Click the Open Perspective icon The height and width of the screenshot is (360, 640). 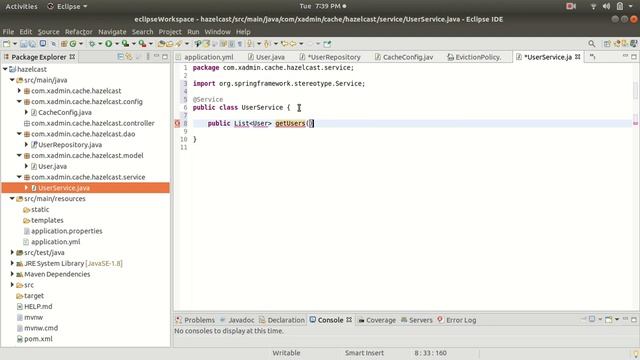tap(607, 44)
